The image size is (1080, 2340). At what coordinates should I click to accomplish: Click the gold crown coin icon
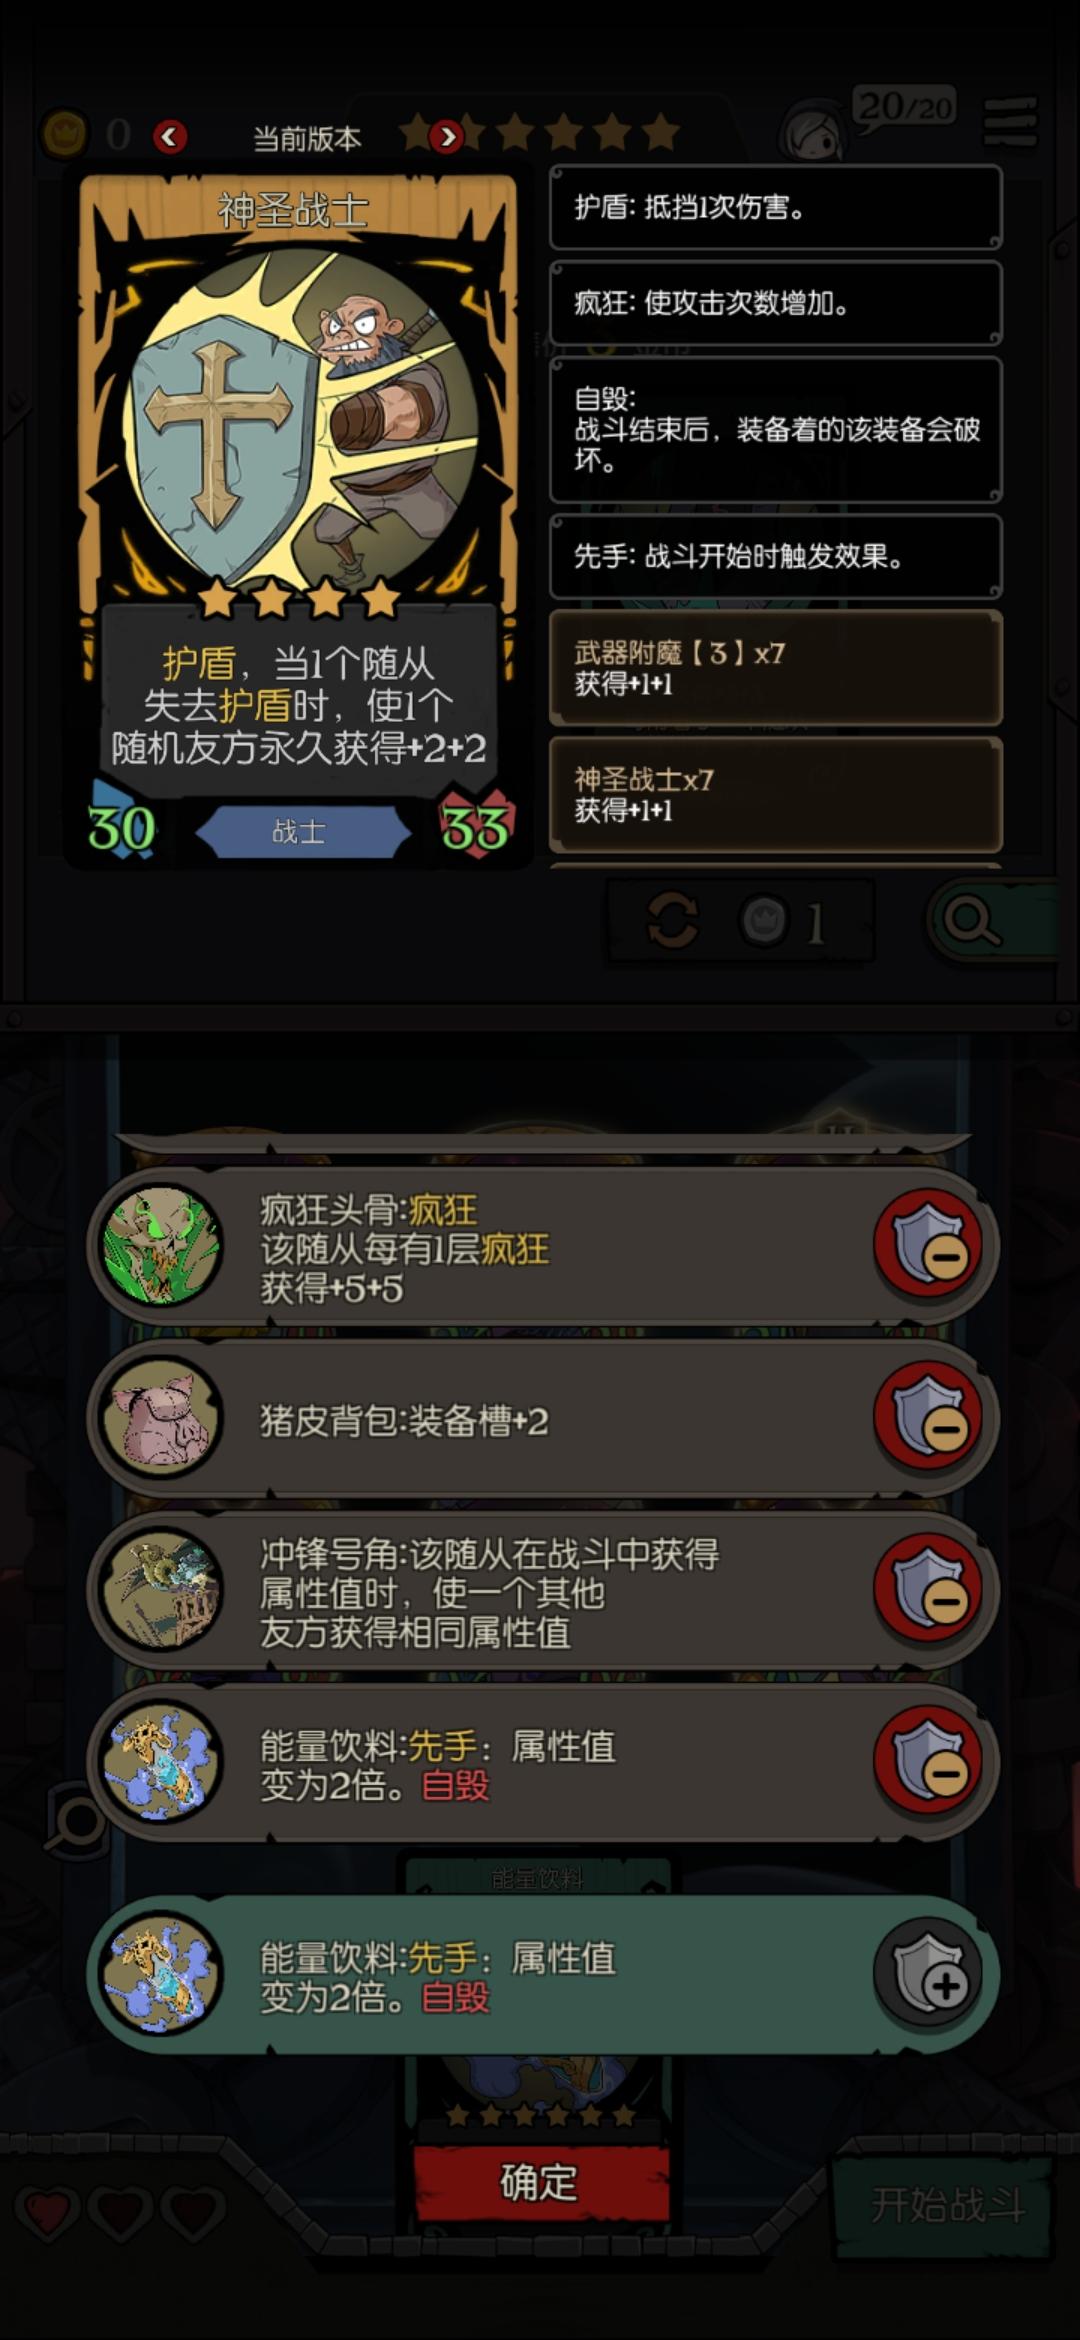65,134
